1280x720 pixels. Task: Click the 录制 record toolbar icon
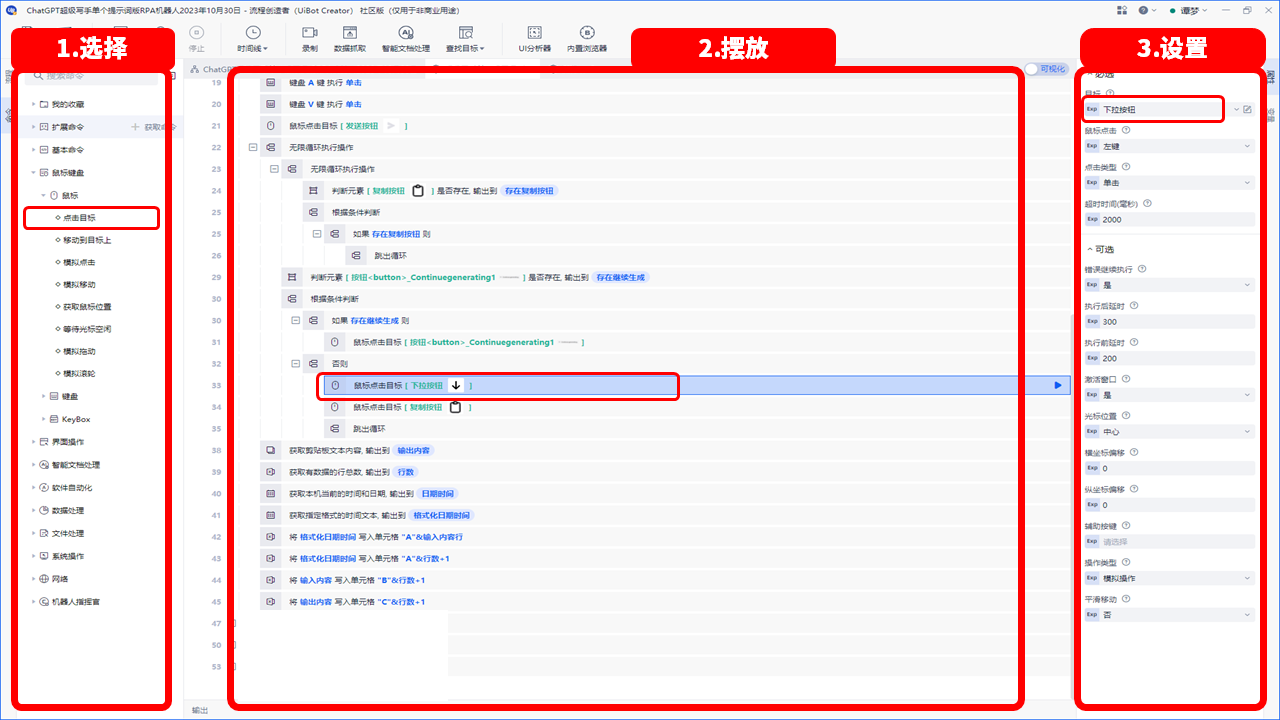(x=309, y=39)
